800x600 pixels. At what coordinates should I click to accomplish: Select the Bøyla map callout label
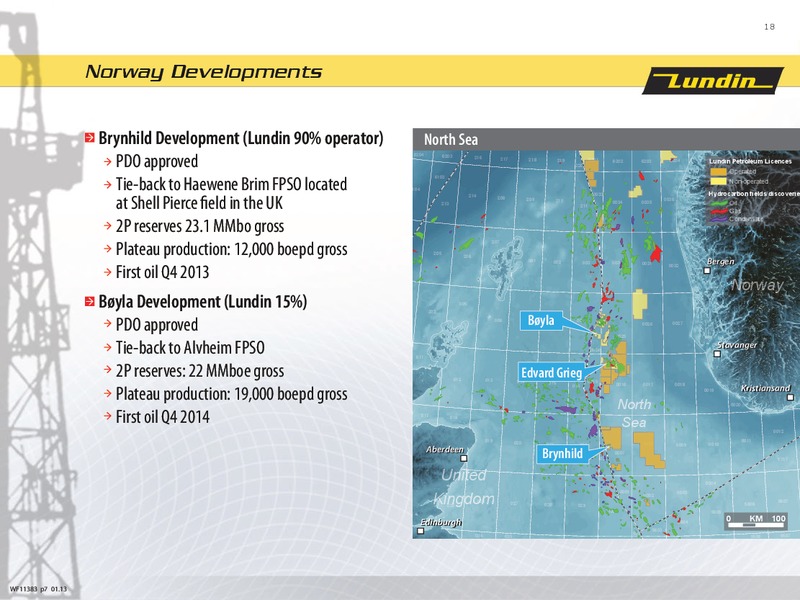[x=541, y=320]
